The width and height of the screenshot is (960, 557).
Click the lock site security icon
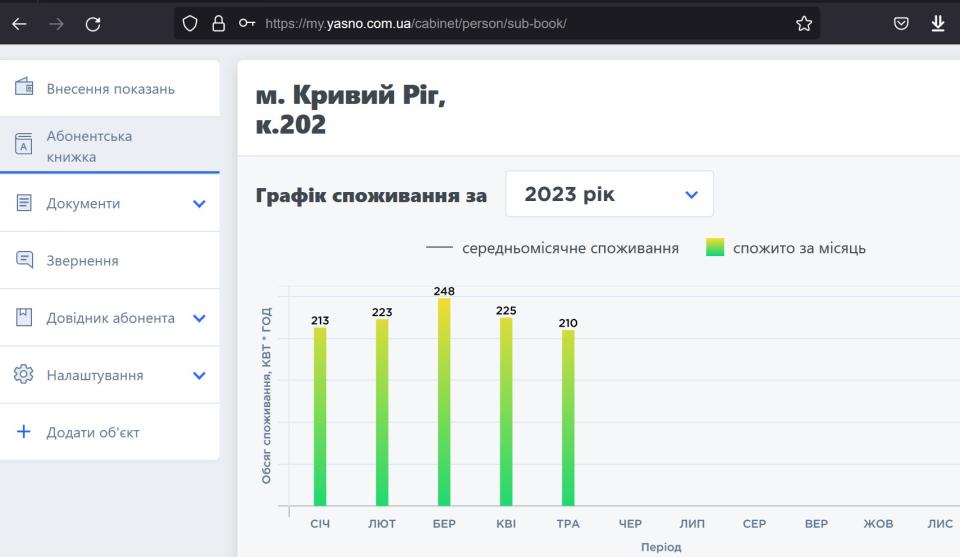click(218, 24)
